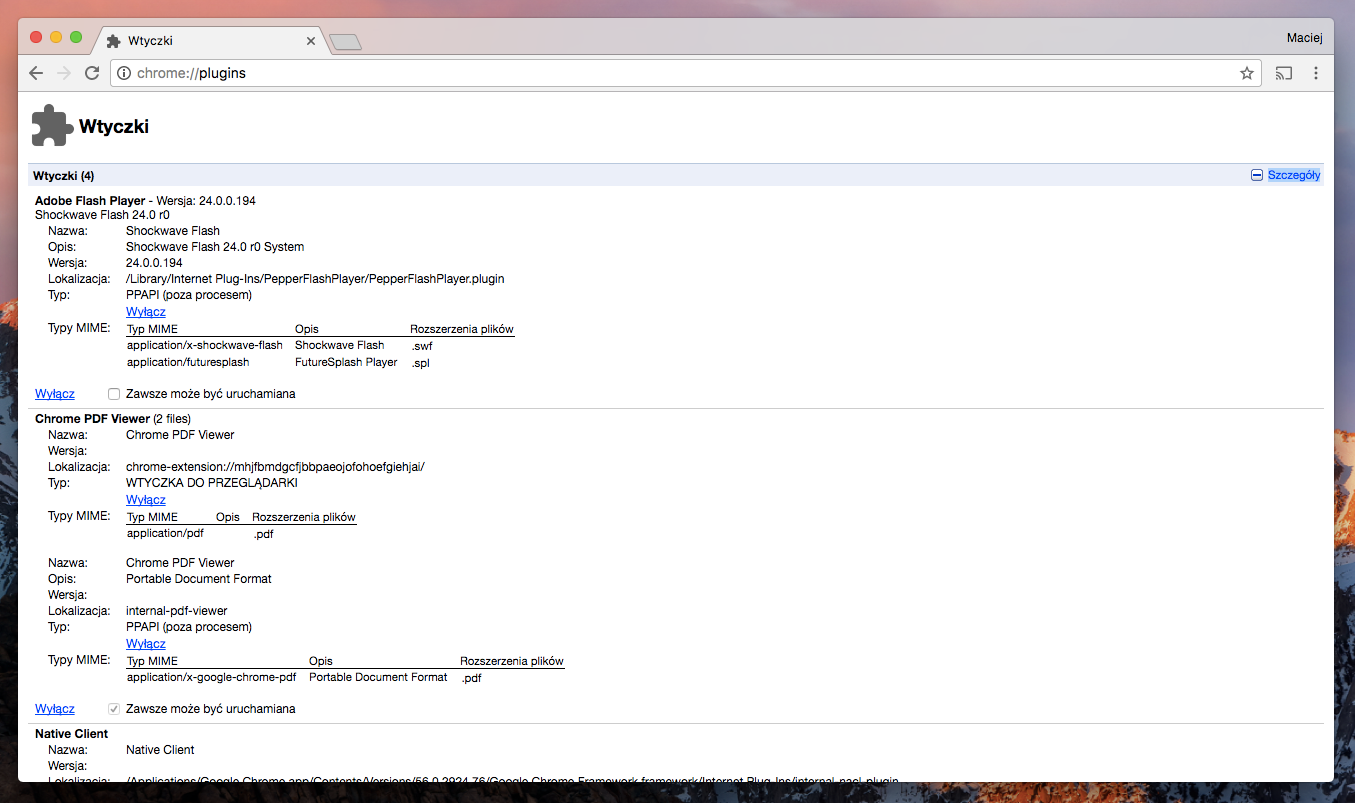Screen dimensions: 1355x803
Task: Click the .spl file extension
Action: click(x=420, y=363)
